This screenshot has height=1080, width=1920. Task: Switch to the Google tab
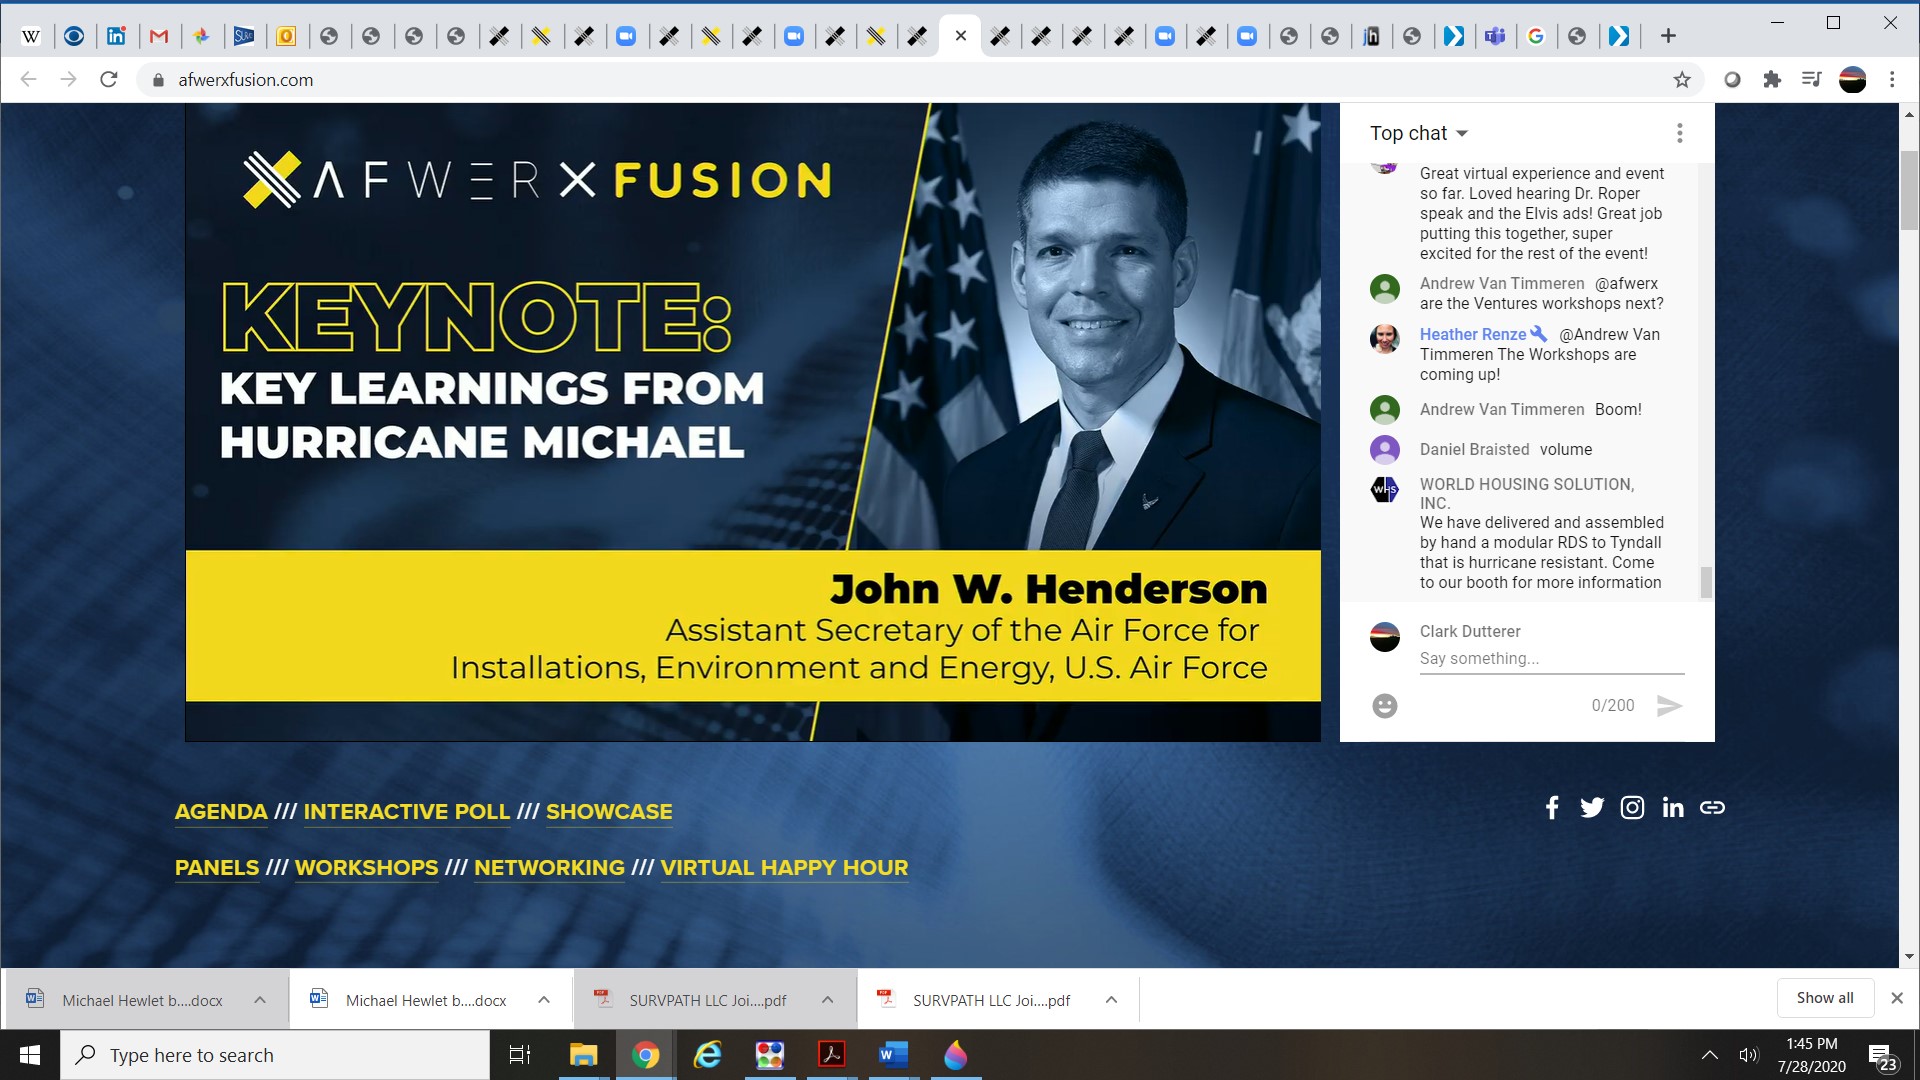tap(1536, 37)
